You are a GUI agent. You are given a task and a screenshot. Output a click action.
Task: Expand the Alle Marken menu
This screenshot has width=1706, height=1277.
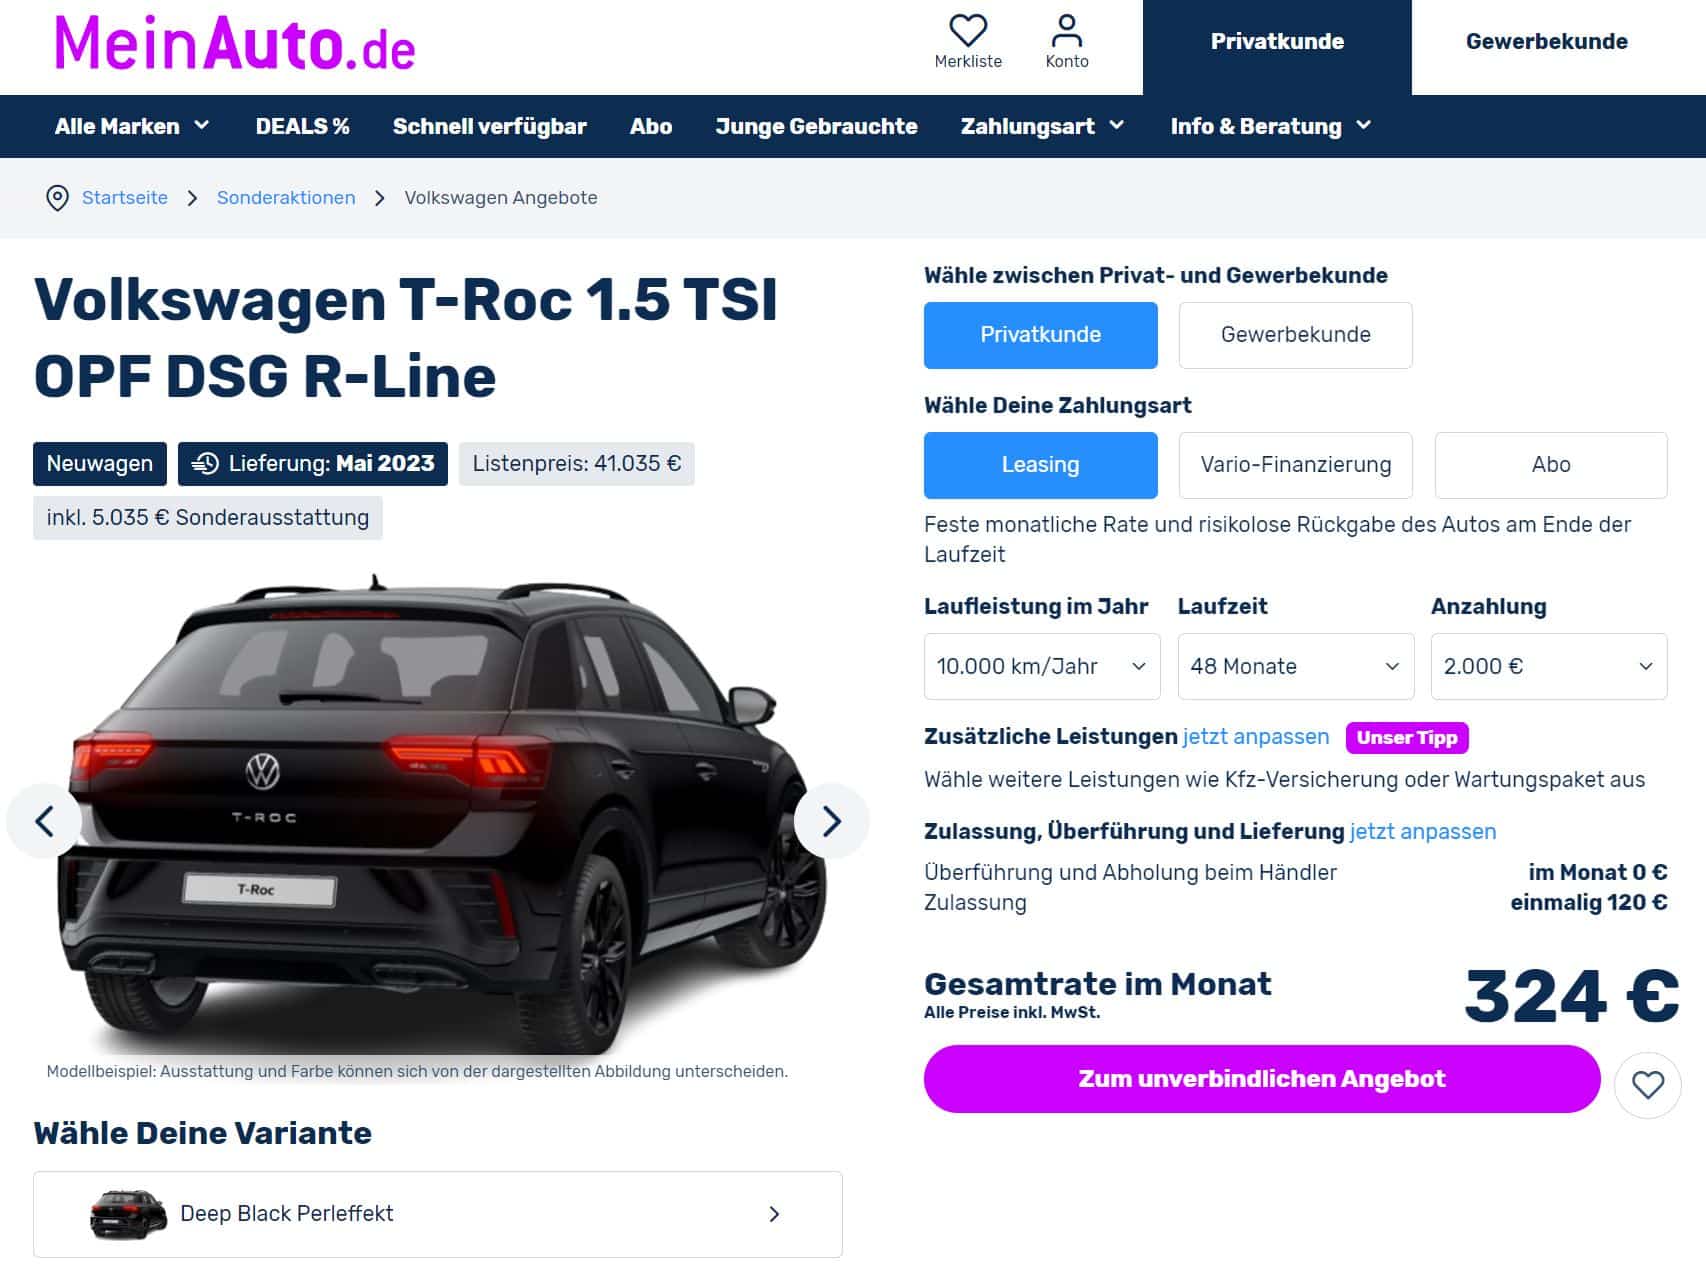coord(132,126)
